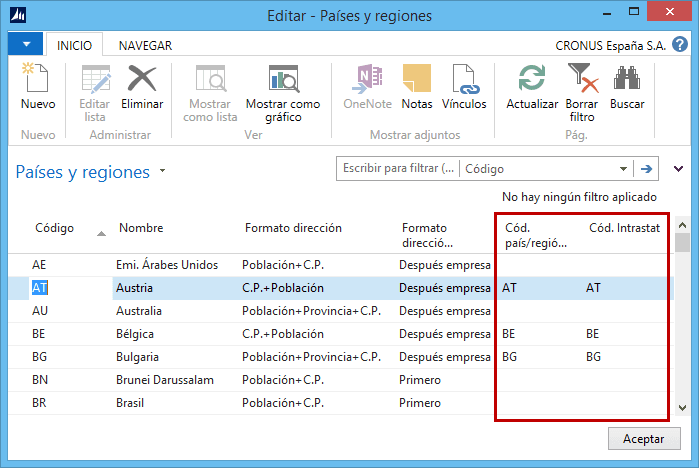Click the Mostrar como lista icon
The image size is (699, 468).
tap(210, 78)
